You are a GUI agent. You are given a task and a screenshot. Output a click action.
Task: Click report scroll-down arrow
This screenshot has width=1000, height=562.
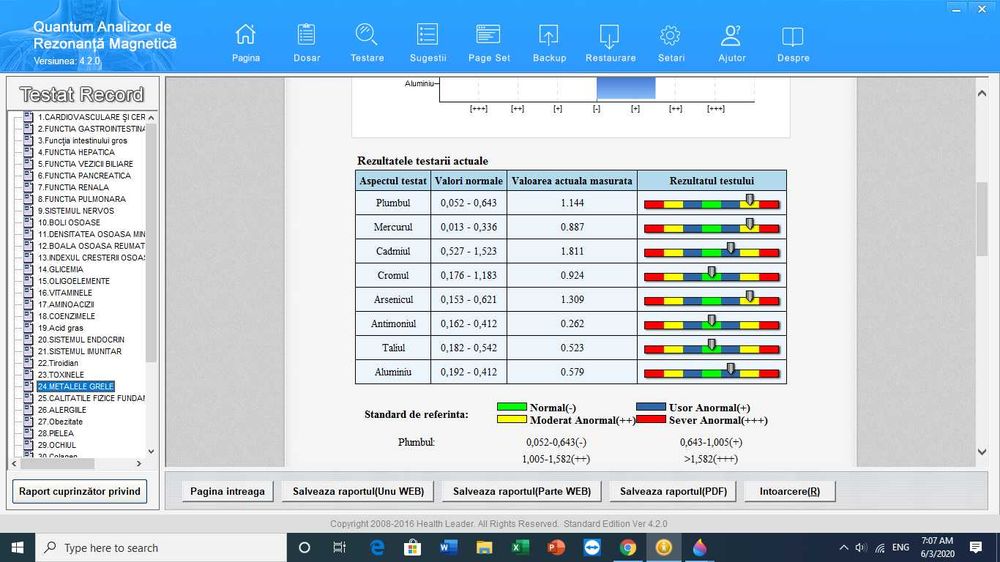[982, 452]
